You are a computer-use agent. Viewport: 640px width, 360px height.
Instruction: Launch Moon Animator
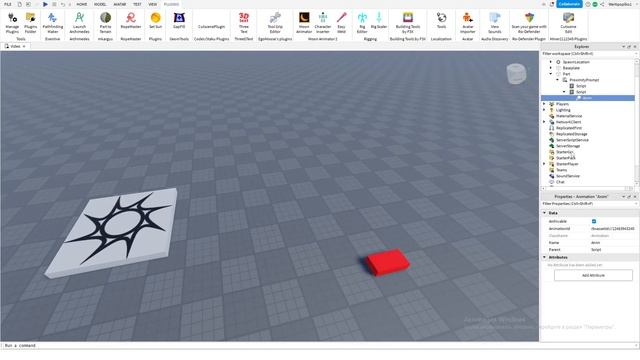pos(304,23)
